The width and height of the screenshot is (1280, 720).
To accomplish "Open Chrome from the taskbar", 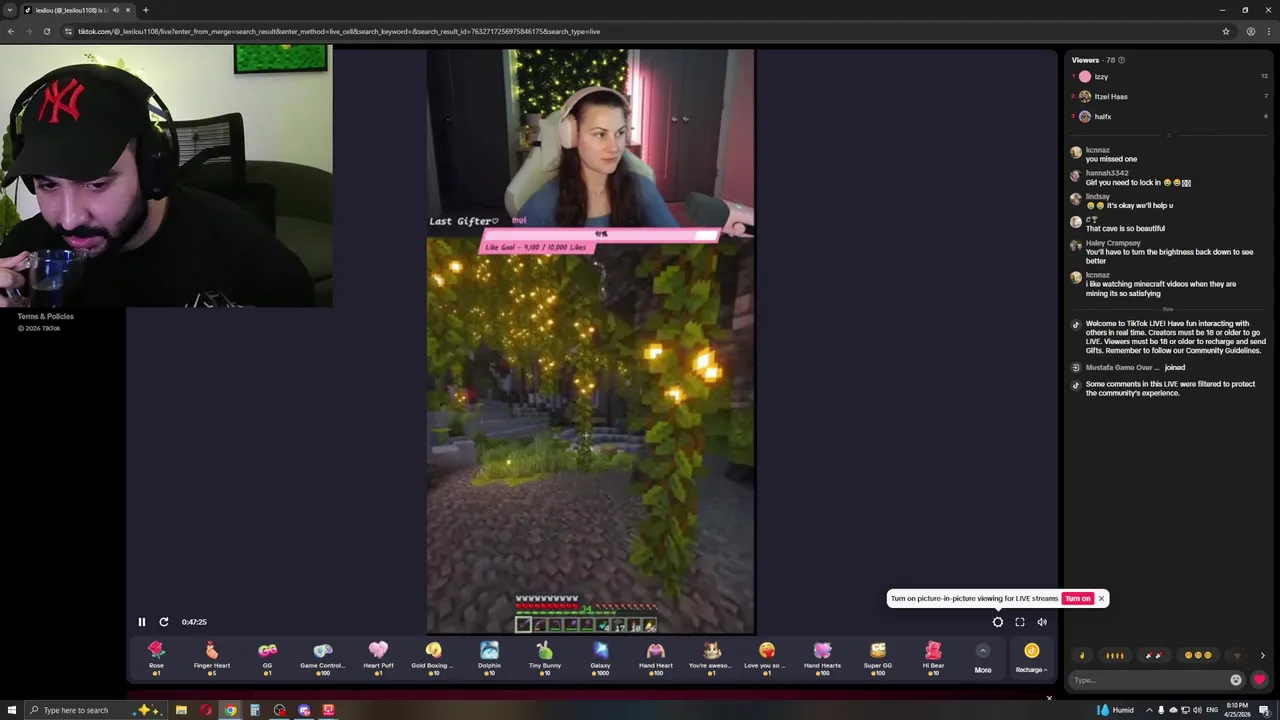I will [230, 710].
